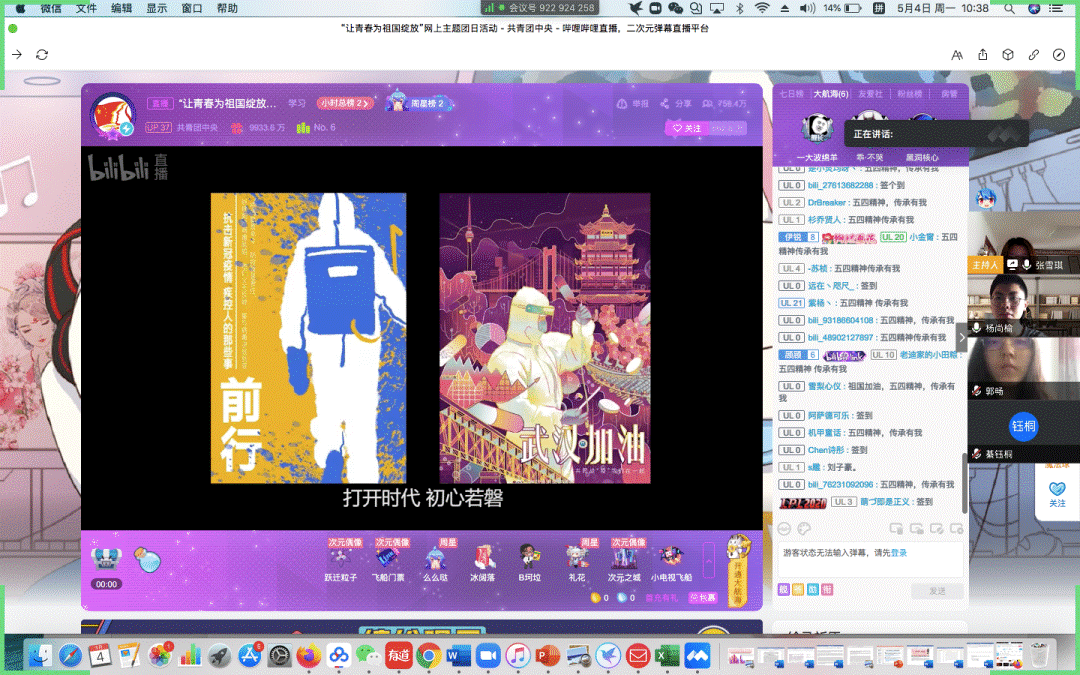
Task: Open the emoji picker in chat toolbar
Action: pyautogui.click(x=785, y=528)
